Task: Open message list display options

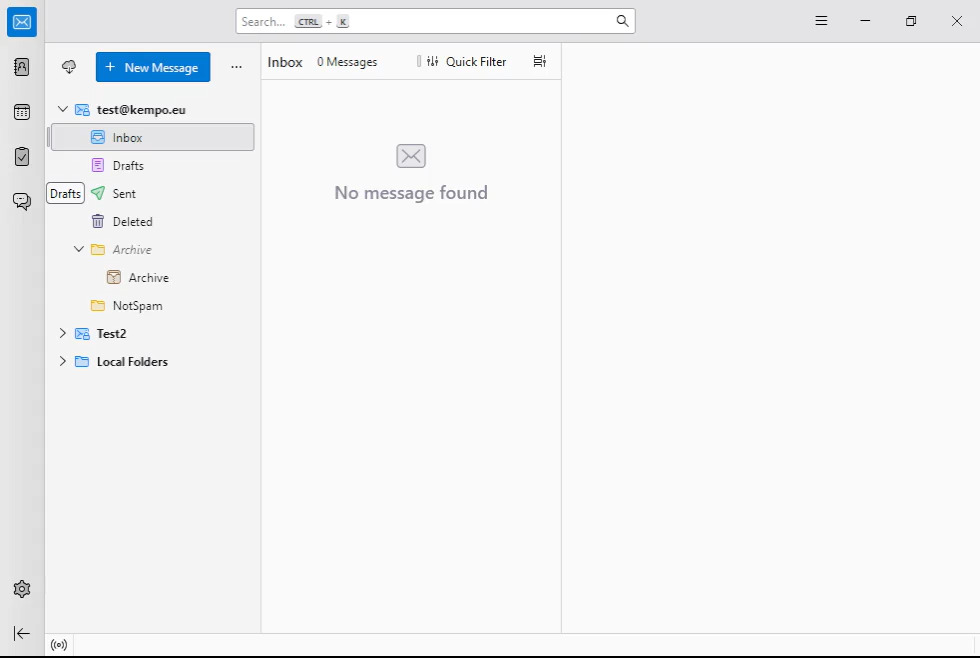Action: pos(540,62)
